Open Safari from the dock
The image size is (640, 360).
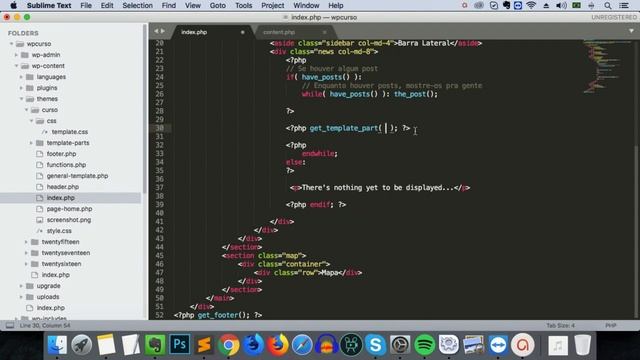[302, 344]
